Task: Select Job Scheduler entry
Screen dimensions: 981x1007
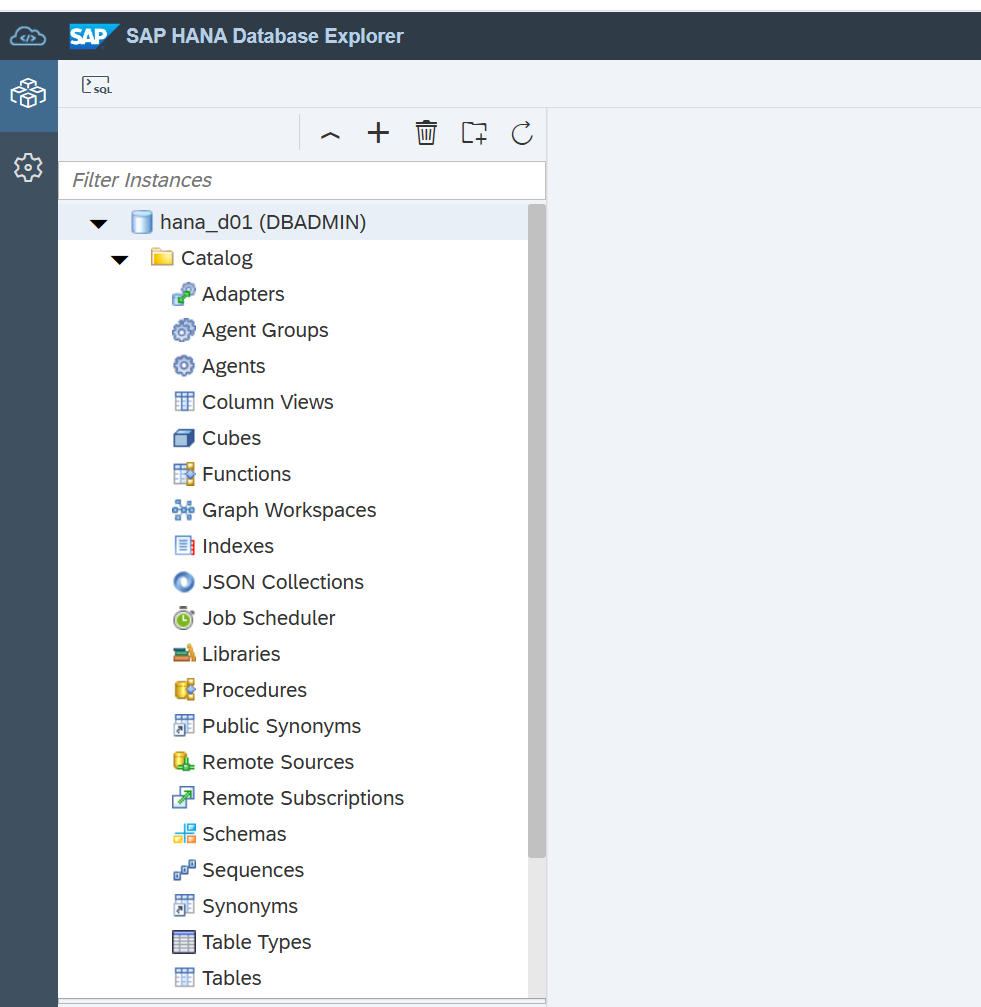Action: 268,618
